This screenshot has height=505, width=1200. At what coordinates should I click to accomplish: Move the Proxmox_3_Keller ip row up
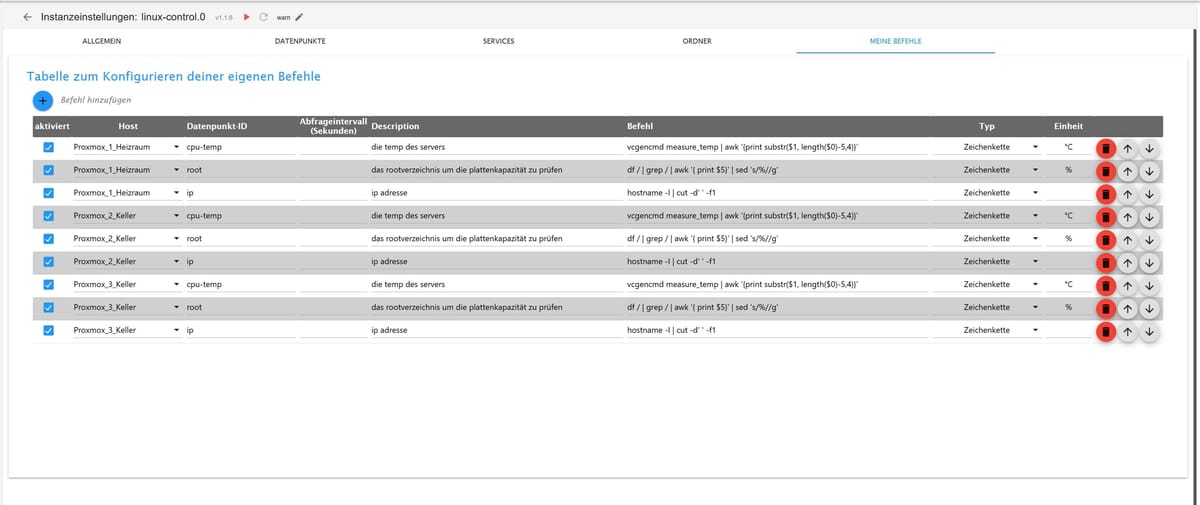(1128, 332)
